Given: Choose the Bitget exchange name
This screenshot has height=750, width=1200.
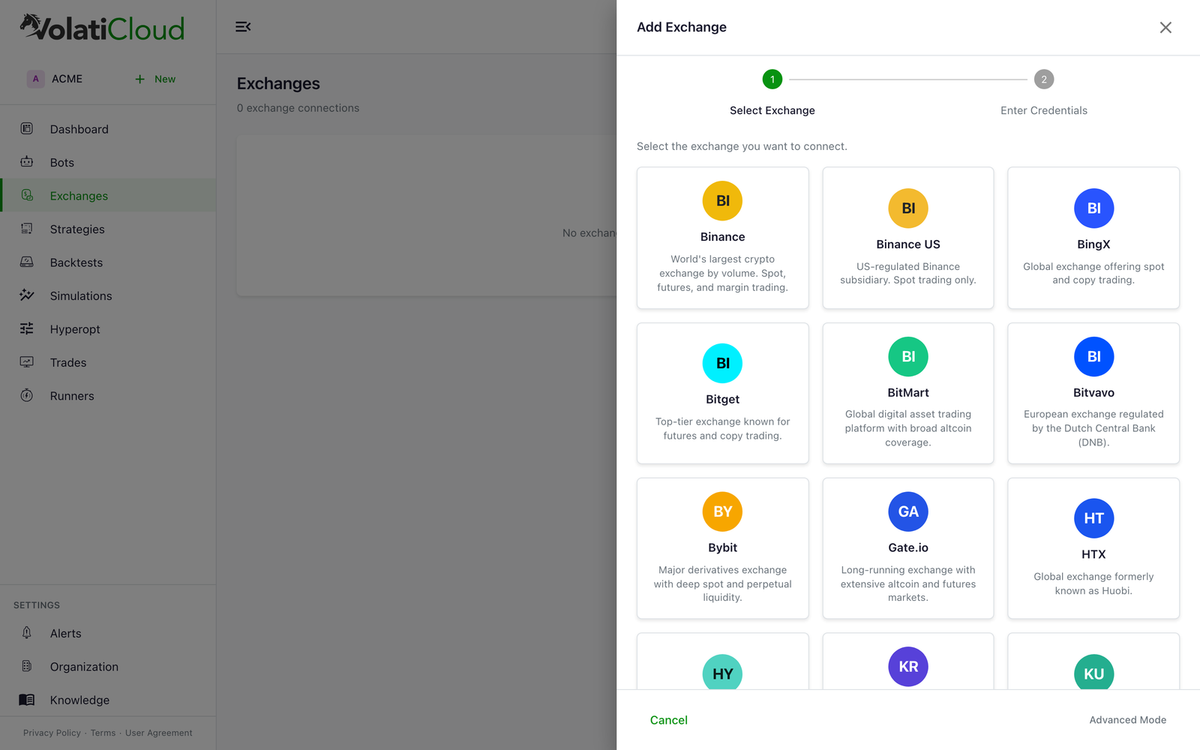Looking at the screenshot, I should (x=723, y=399).
